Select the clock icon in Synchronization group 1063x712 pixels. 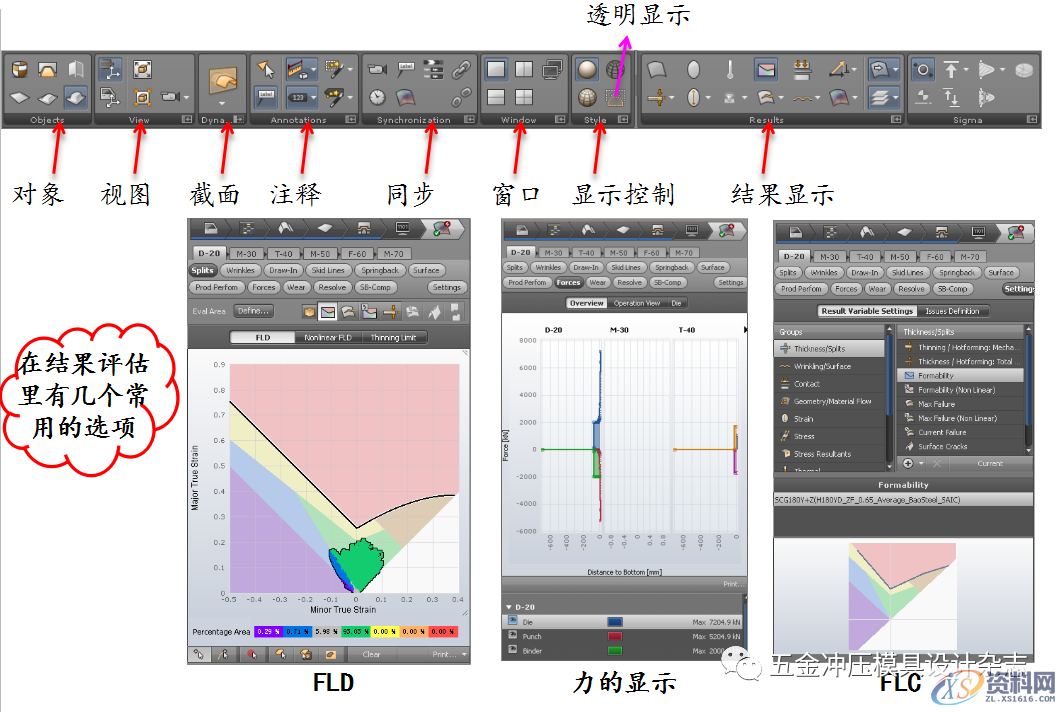point(377,96)
